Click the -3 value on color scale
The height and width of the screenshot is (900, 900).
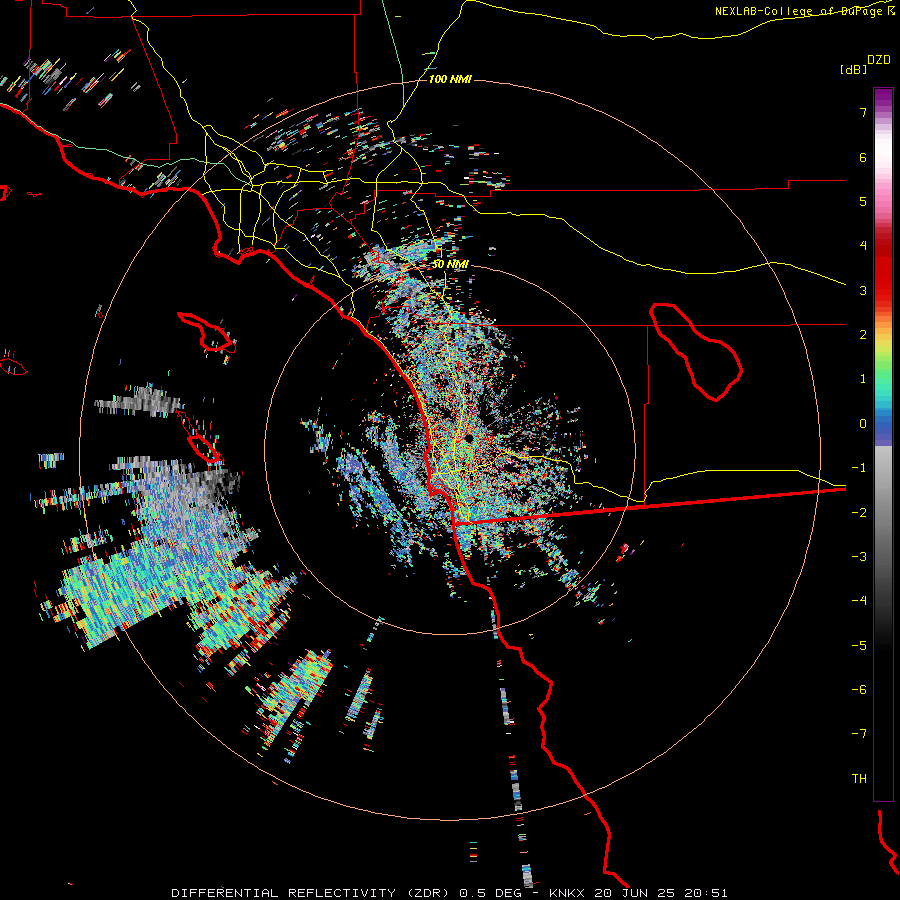coord(859,557)
